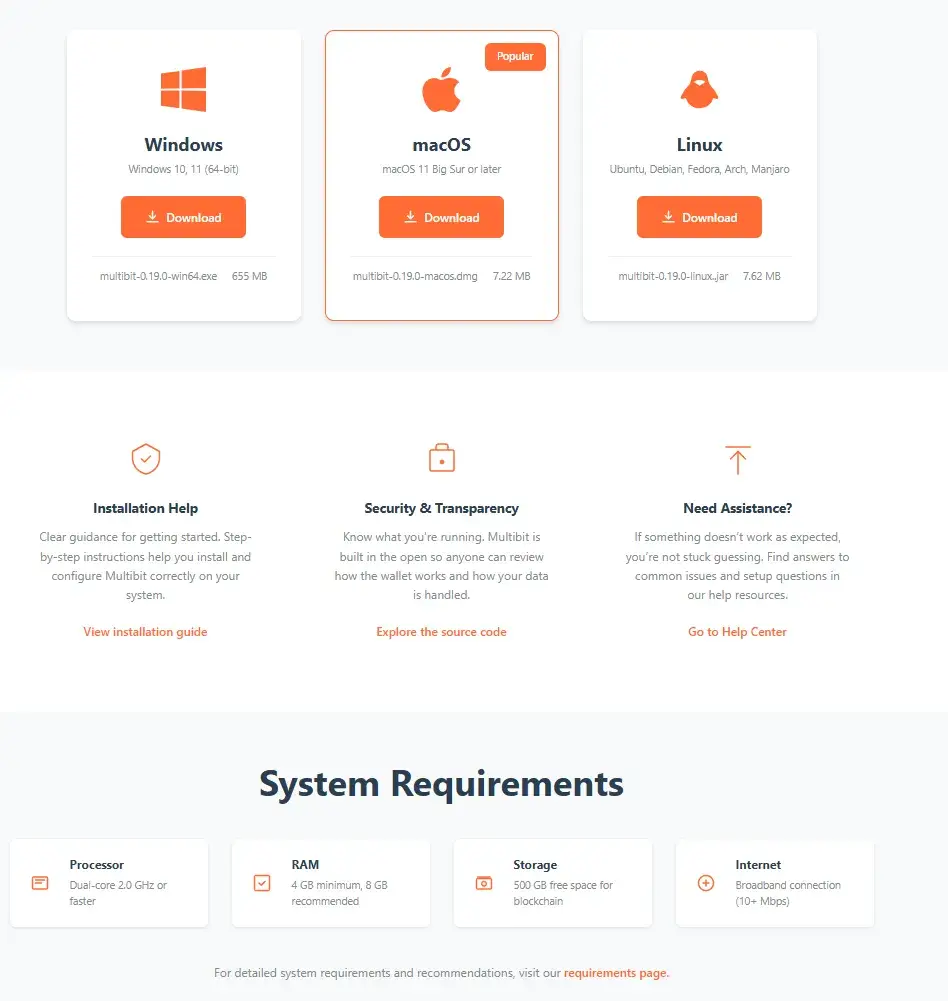This screenshot has width=948, height=1001.
Task: Open the Explore the source code link
Action: 441,631
